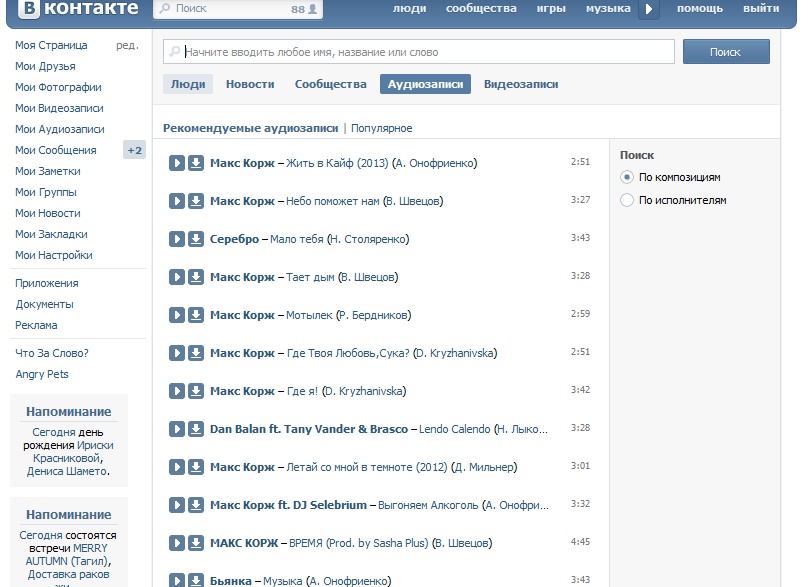The image size is (809, 587).
Task: Play the track Небо поможет нам
Action: (176, 201)
